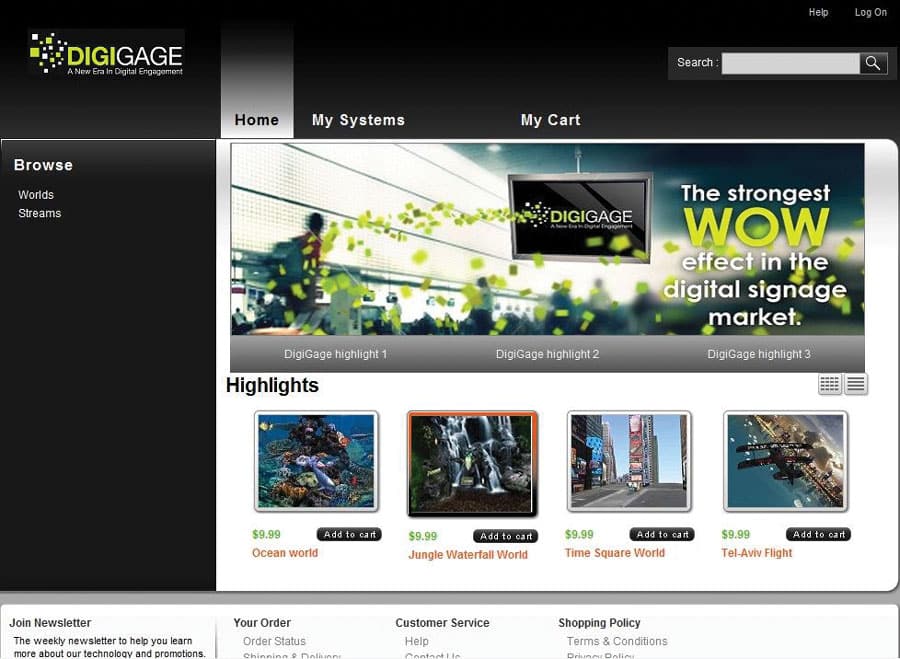Screen dimensions: 900x659
Task: Click the Your Order footer heading
Action: point(262,623)
